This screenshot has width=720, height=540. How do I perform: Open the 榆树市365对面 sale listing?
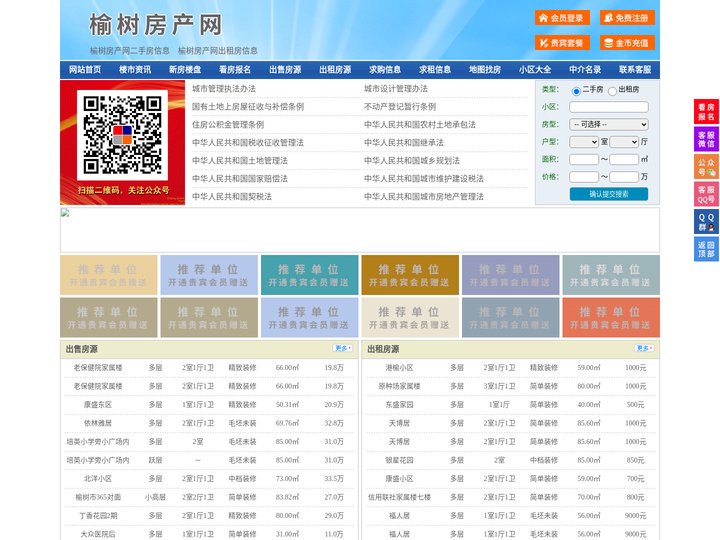98,497
